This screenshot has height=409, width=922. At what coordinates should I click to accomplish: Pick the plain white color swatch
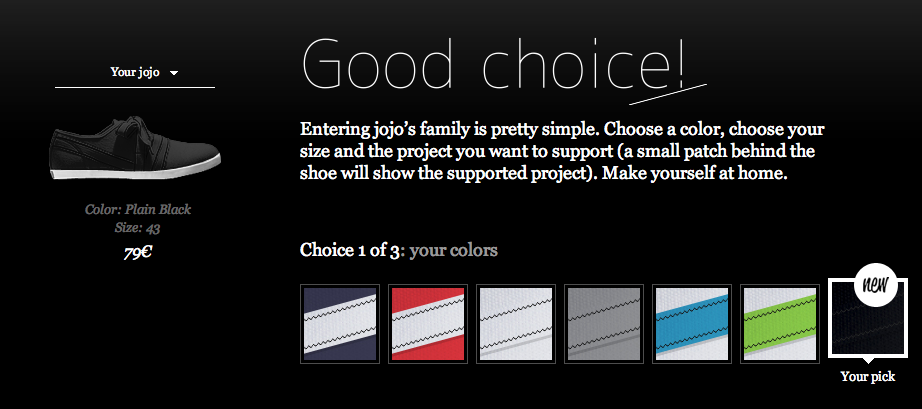pyautogui.click(x=516, y=324)
